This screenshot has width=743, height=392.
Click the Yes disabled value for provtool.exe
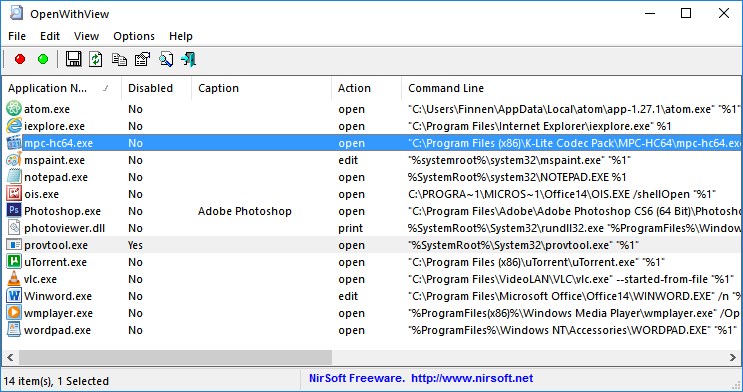135,246
